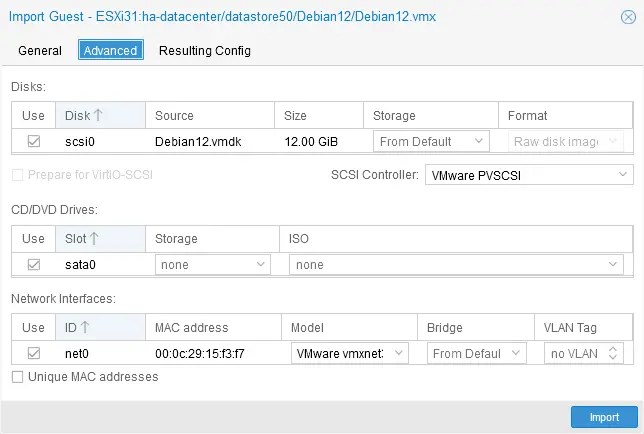The height and width of the screenshot is (434, 644).
Task: Click the VLAN Tag column header
Action: 584,327
